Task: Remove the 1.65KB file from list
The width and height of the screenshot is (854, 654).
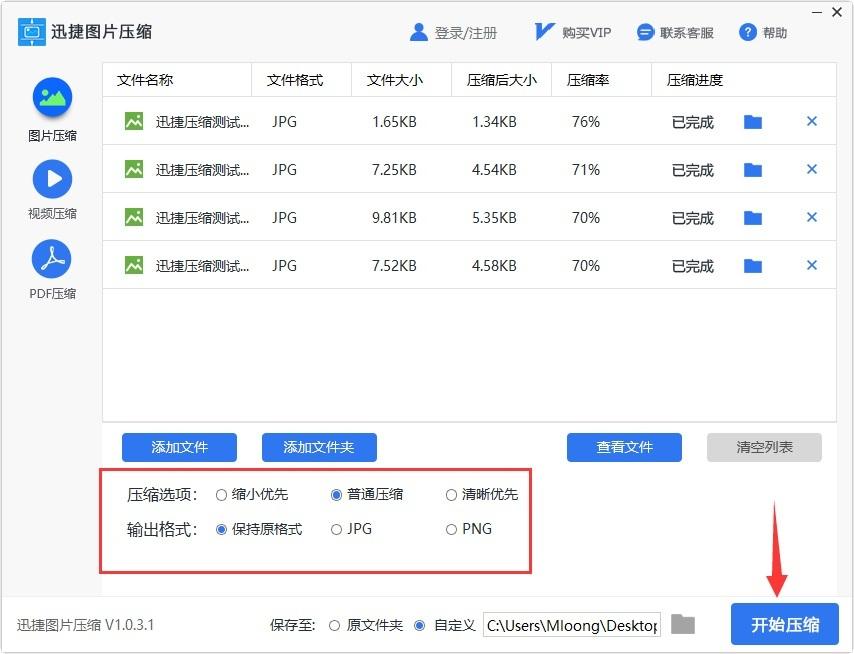Action: [812, 121]
